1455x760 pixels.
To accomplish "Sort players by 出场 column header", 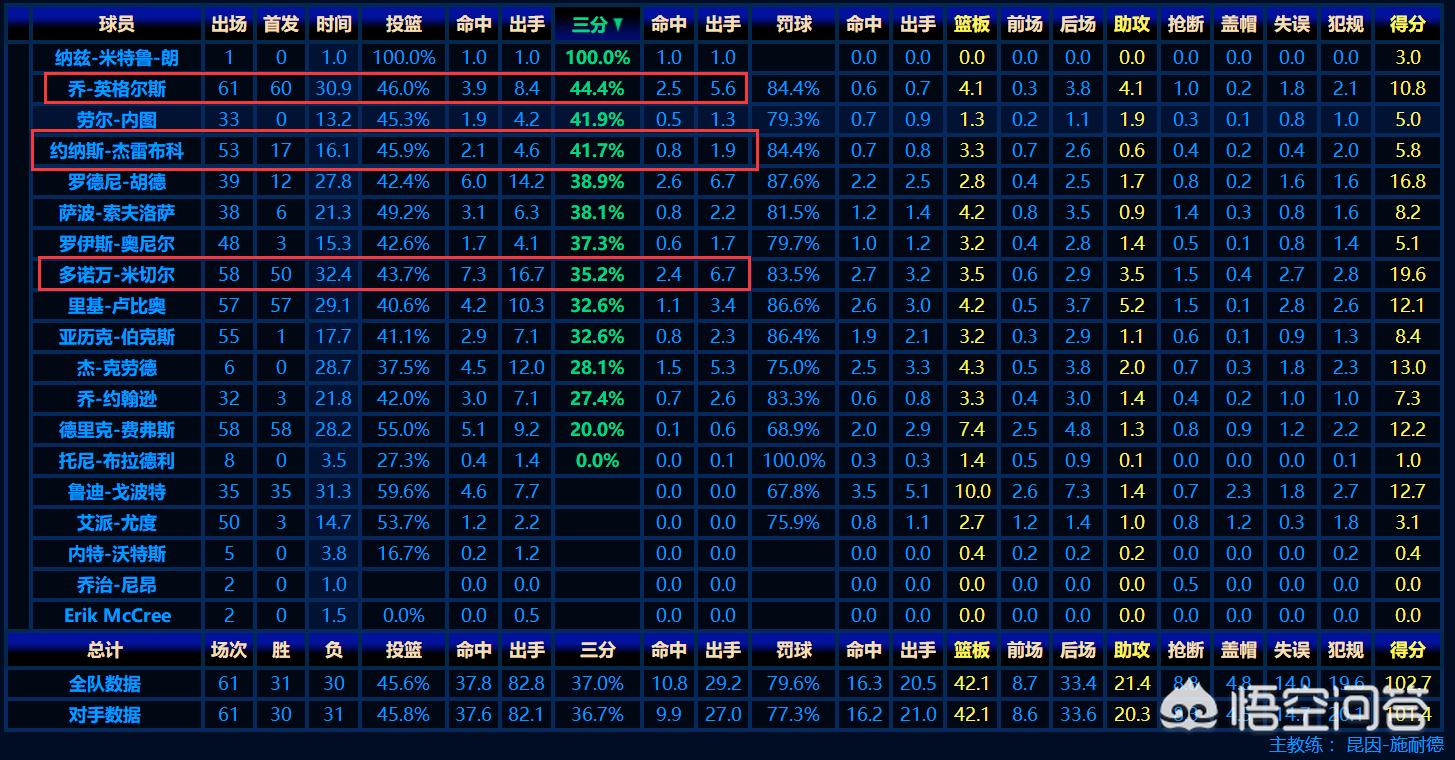I will [229, 24].
